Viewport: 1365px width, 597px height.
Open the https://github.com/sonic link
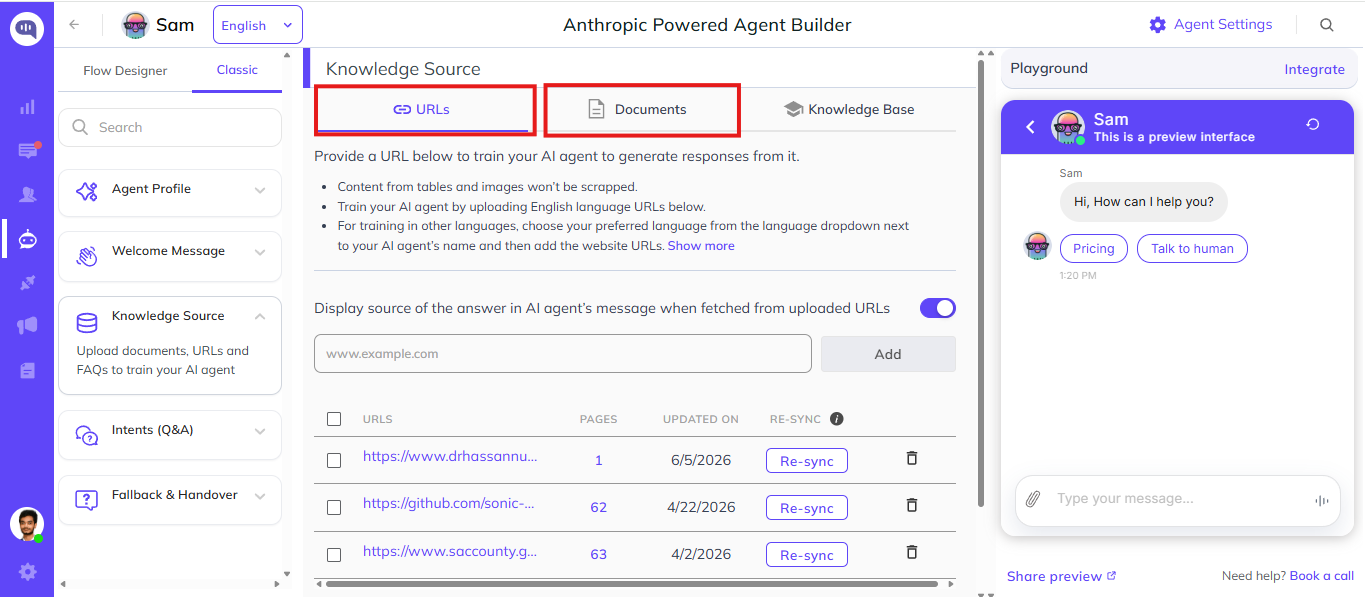(449, 503)
